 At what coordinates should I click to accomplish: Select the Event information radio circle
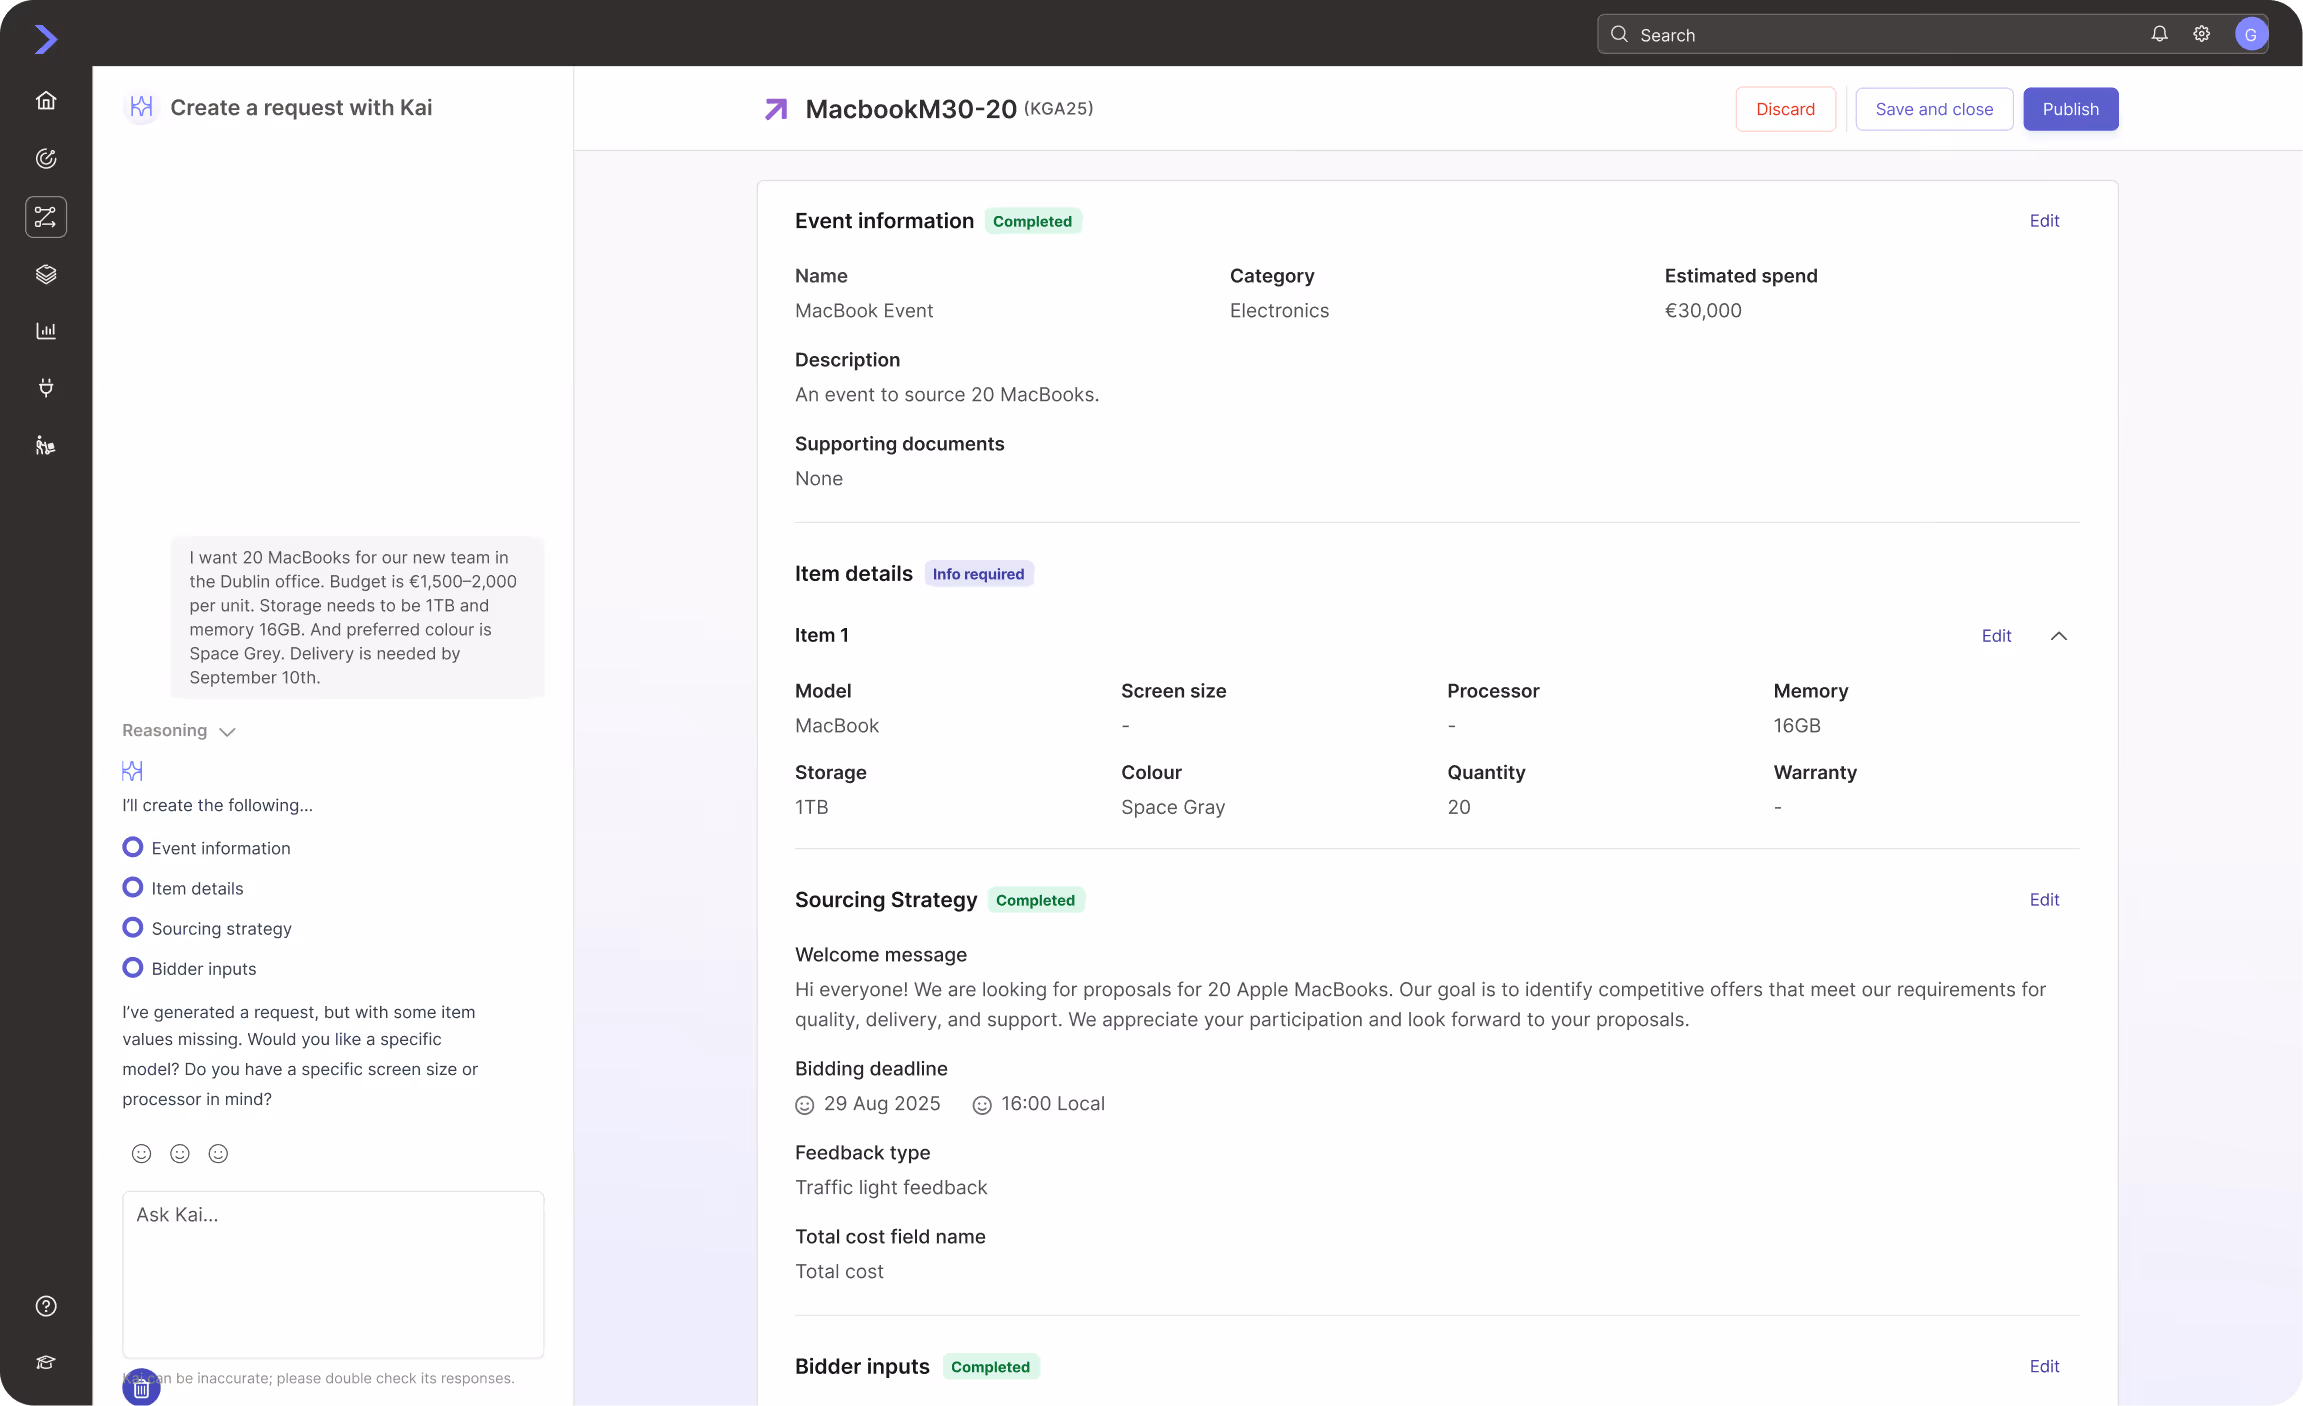click(x=132, y=847)
